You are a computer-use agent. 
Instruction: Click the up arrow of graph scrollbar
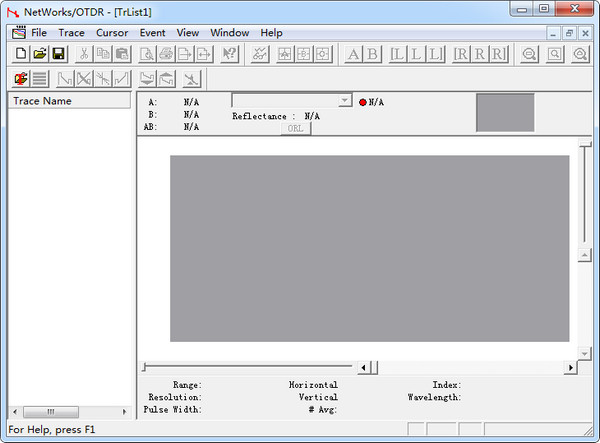pos(584,255)
